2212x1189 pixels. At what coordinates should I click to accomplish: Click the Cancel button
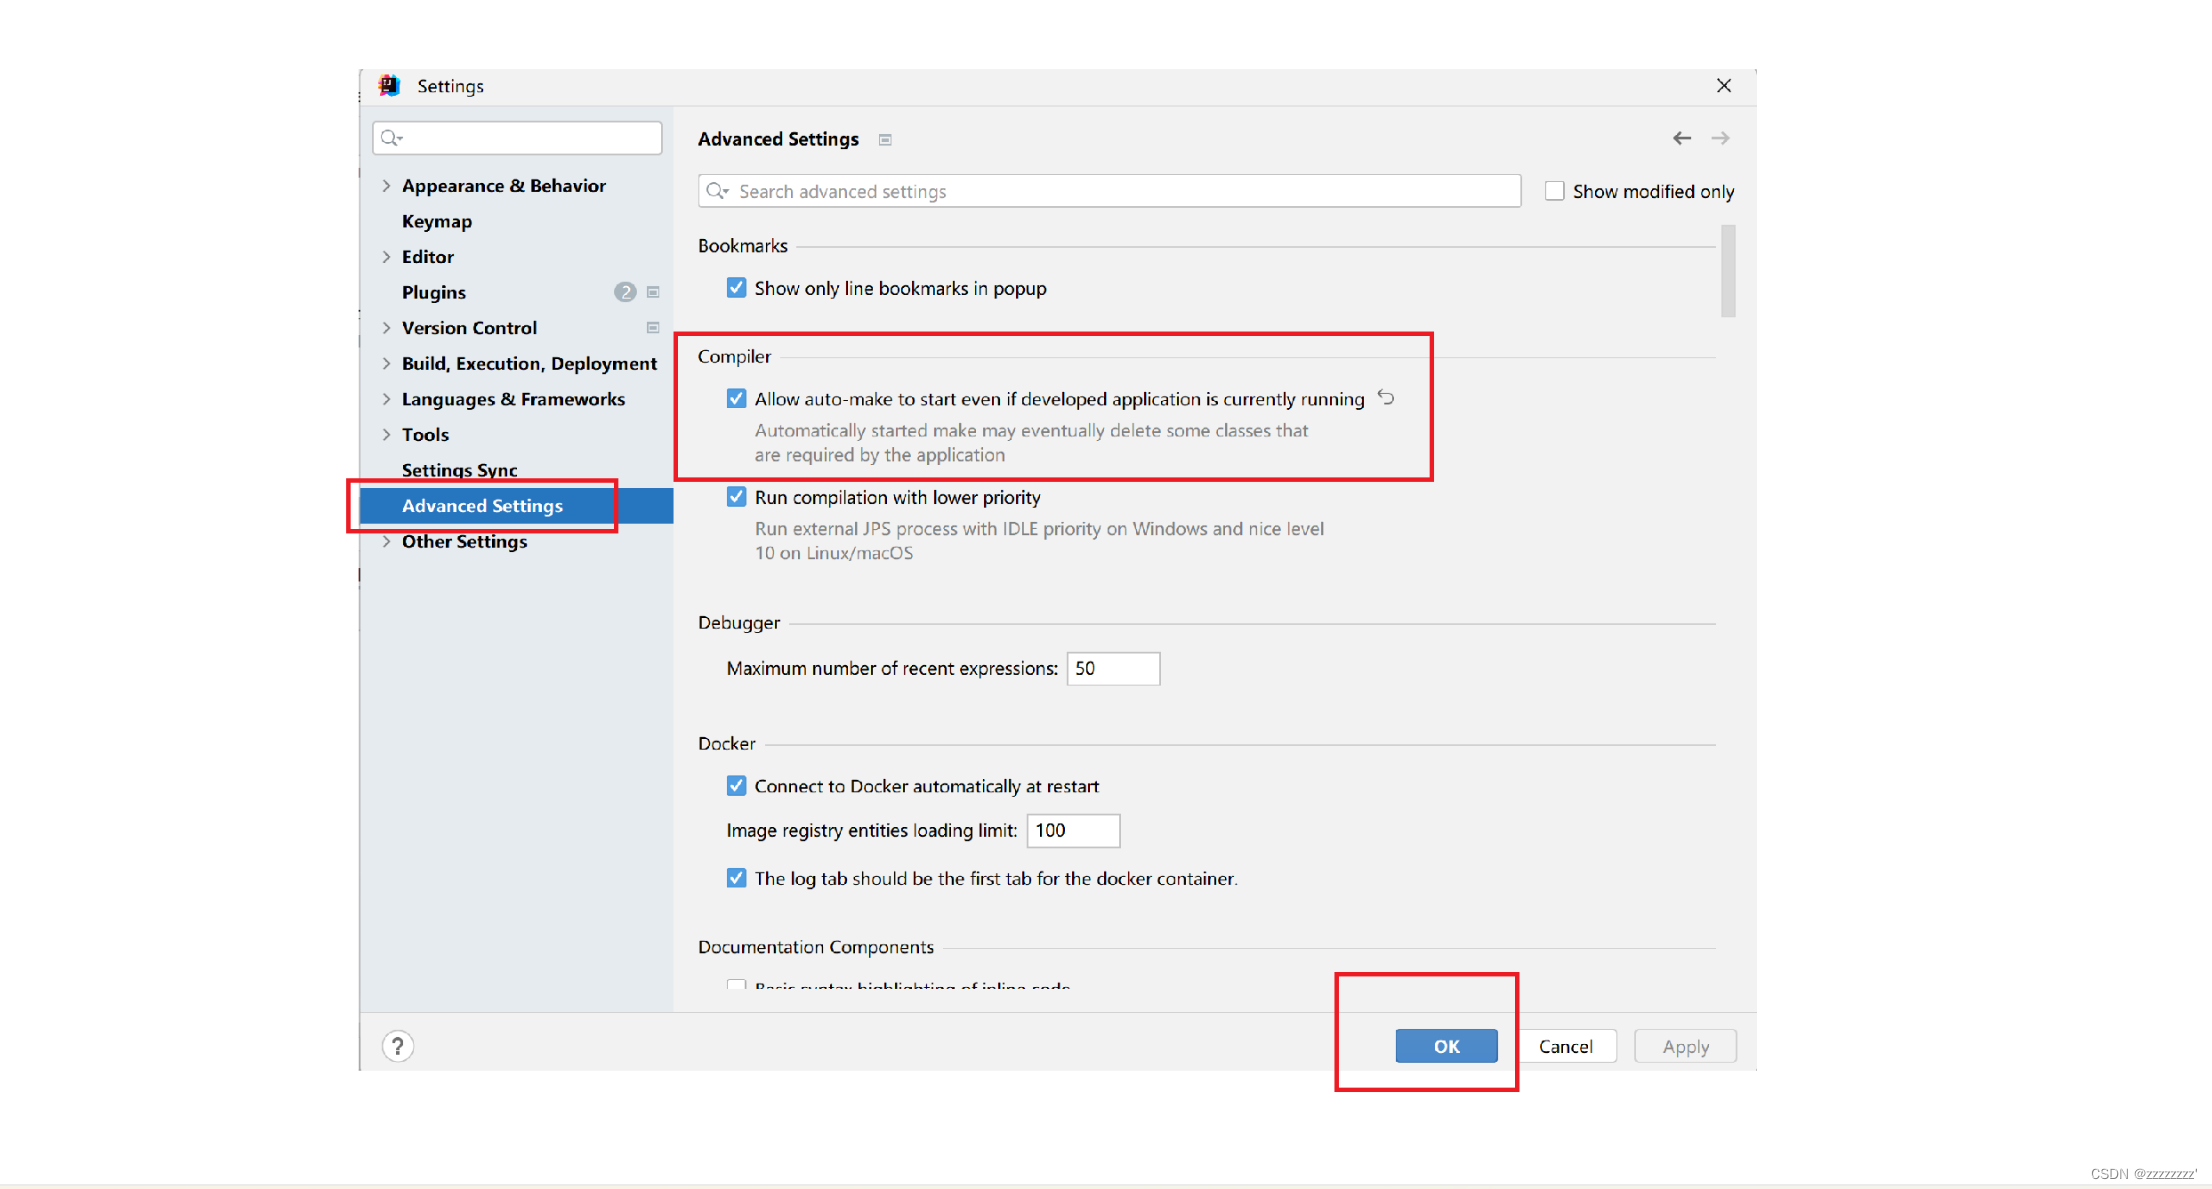[1566, 1046]
